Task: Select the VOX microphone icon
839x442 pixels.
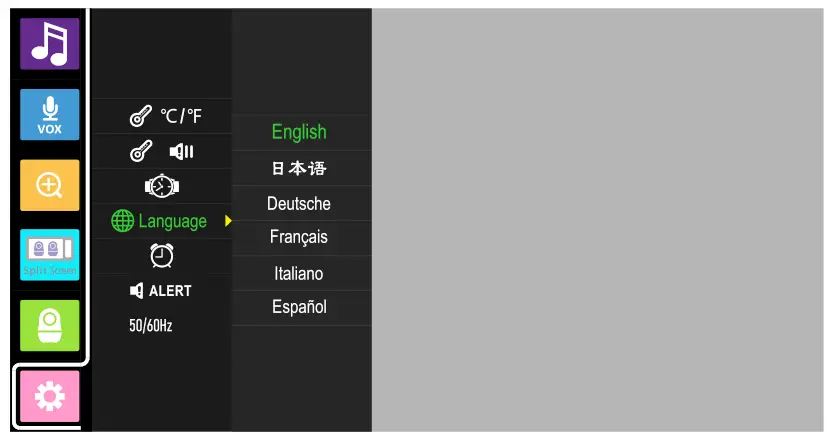Action: pyautogui.click(x=50, y=115)
